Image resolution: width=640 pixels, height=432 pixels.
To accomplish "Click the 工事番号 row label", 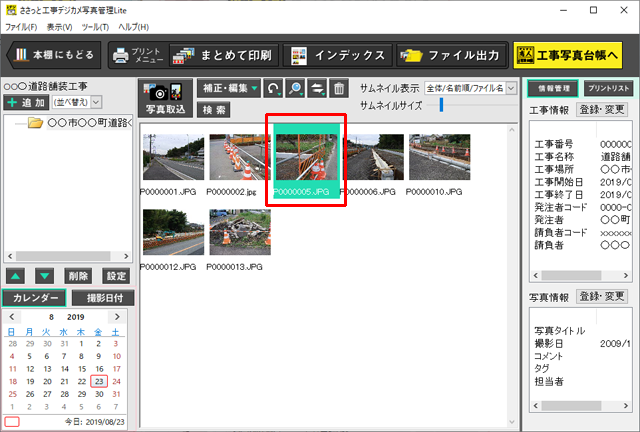I will click(x=554, y=144).
